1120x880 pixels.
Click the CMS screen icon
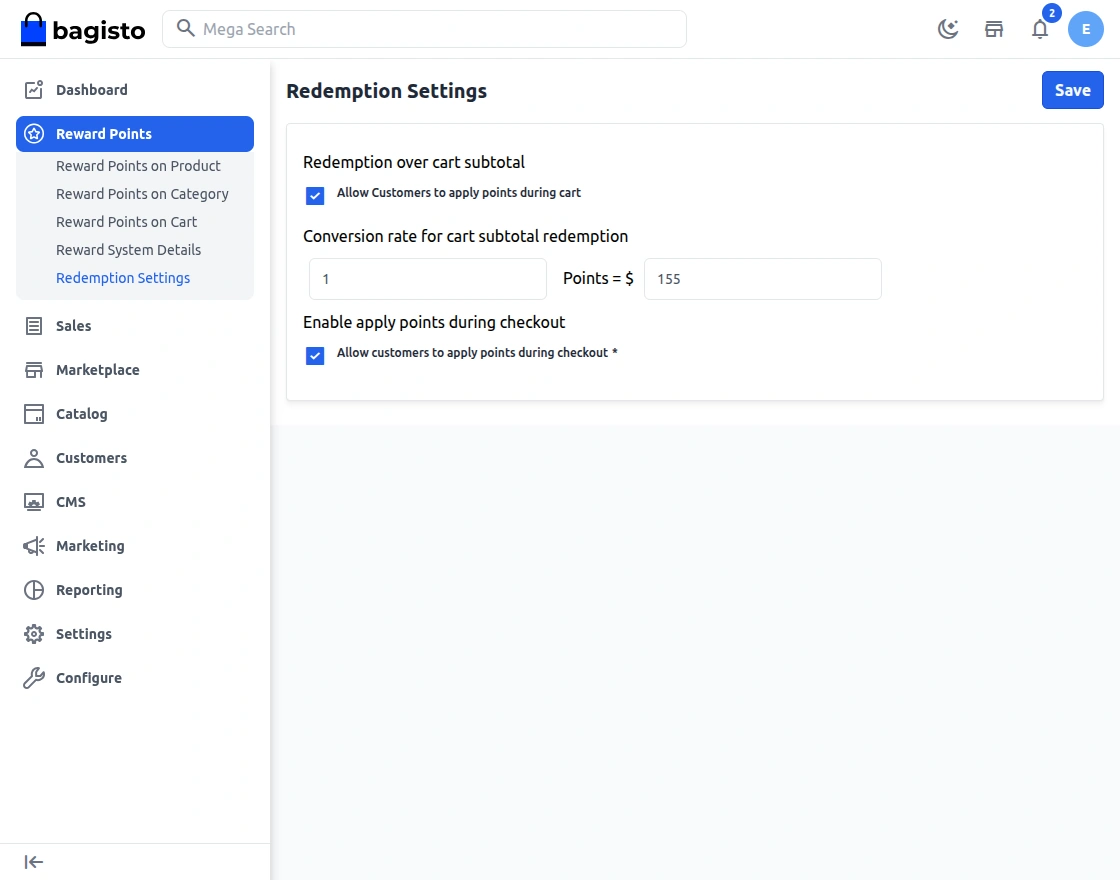pyautogui.click(x=34, y=502)
